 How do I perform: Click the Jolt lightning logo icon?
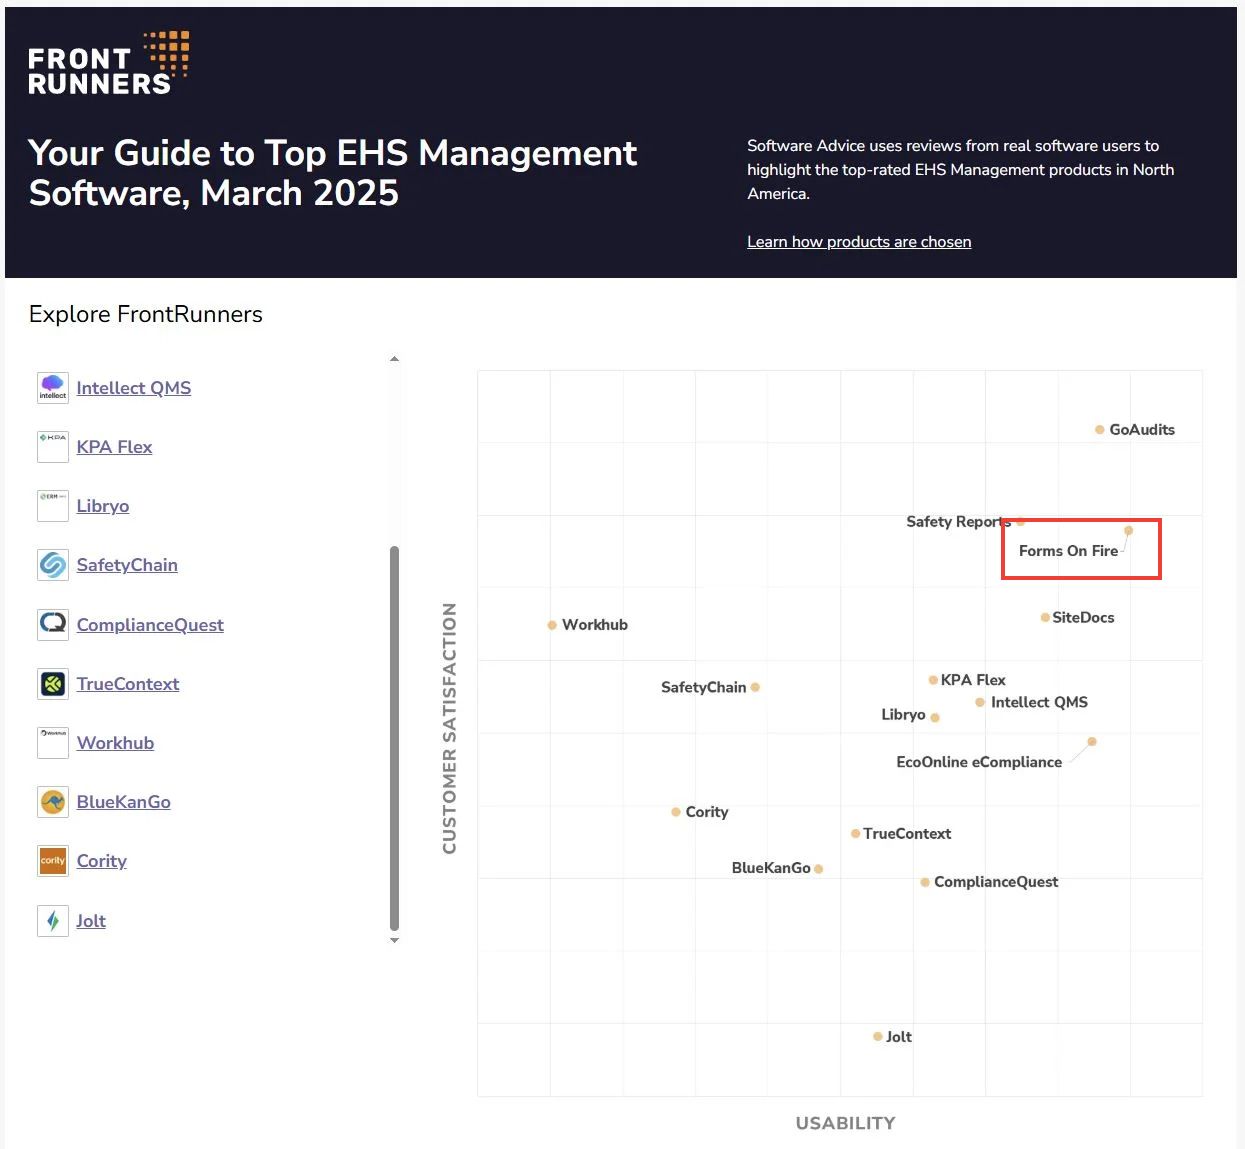[53, 921]
